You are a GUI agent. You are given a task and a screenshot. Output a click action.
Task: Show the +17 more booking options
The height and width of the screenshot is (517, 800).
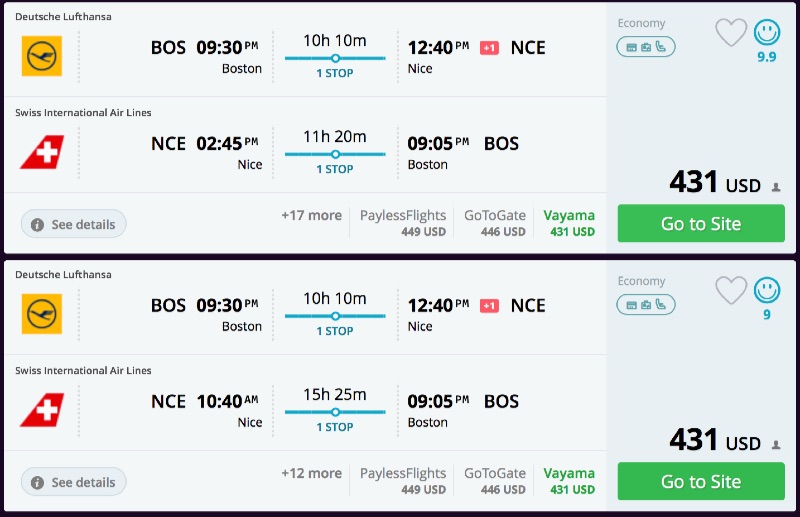[311, 215]
